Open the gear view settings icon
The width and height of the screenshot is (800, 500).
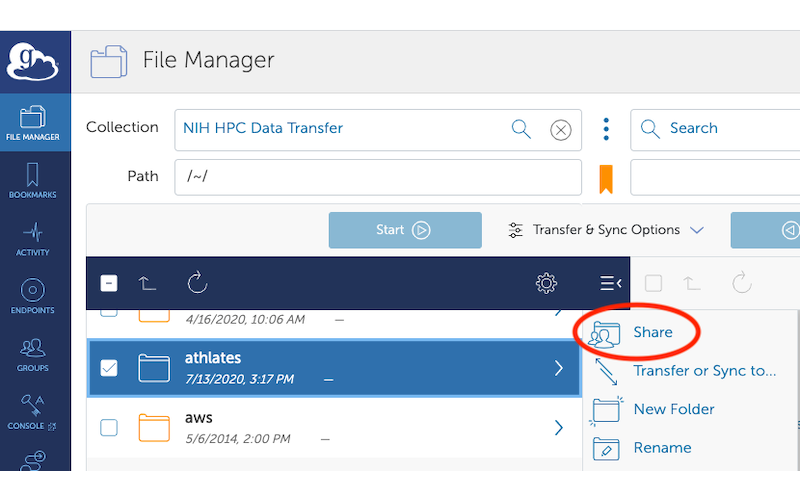[546, 283]
